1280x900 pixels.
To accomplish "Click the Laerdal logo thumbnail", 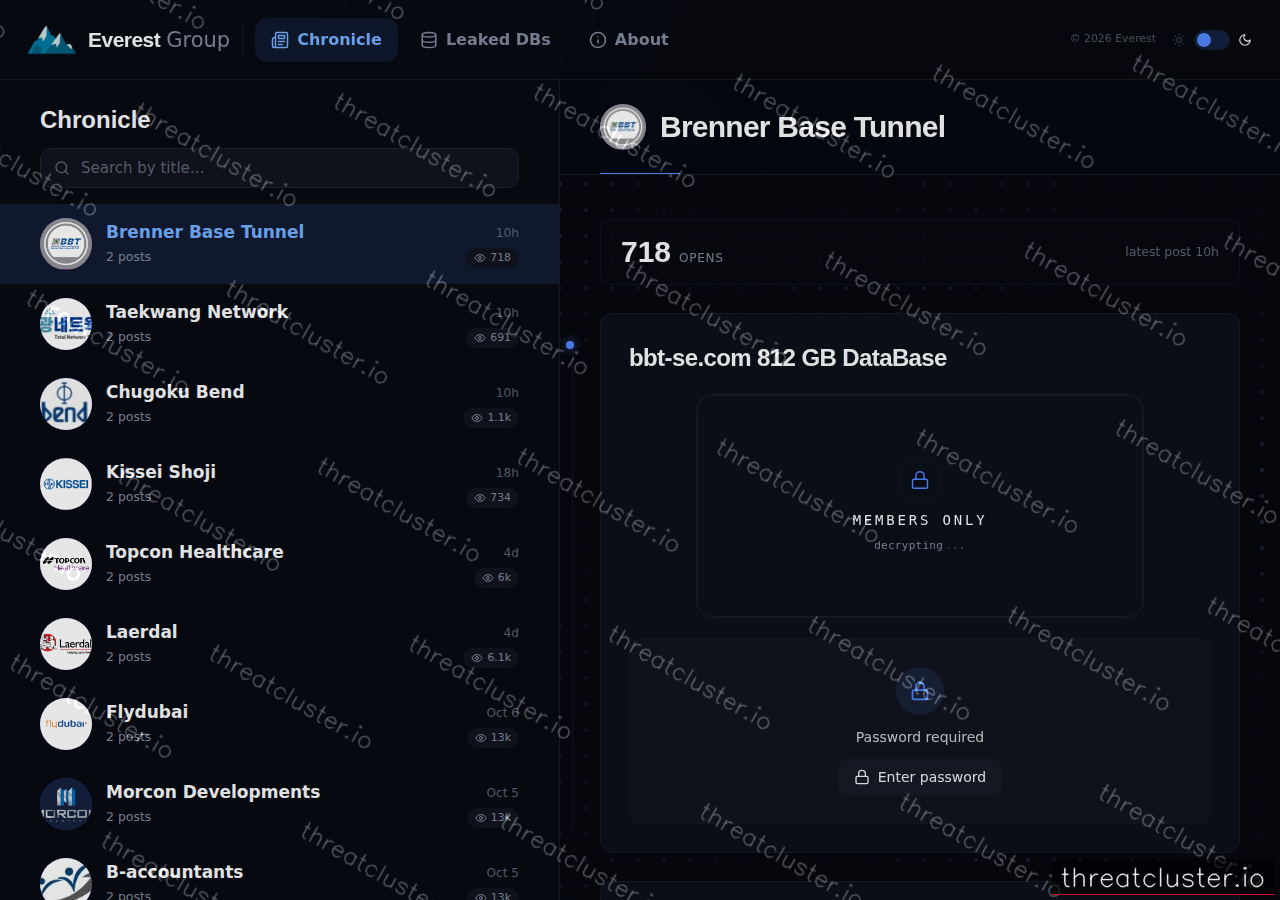I will point(66,644).
